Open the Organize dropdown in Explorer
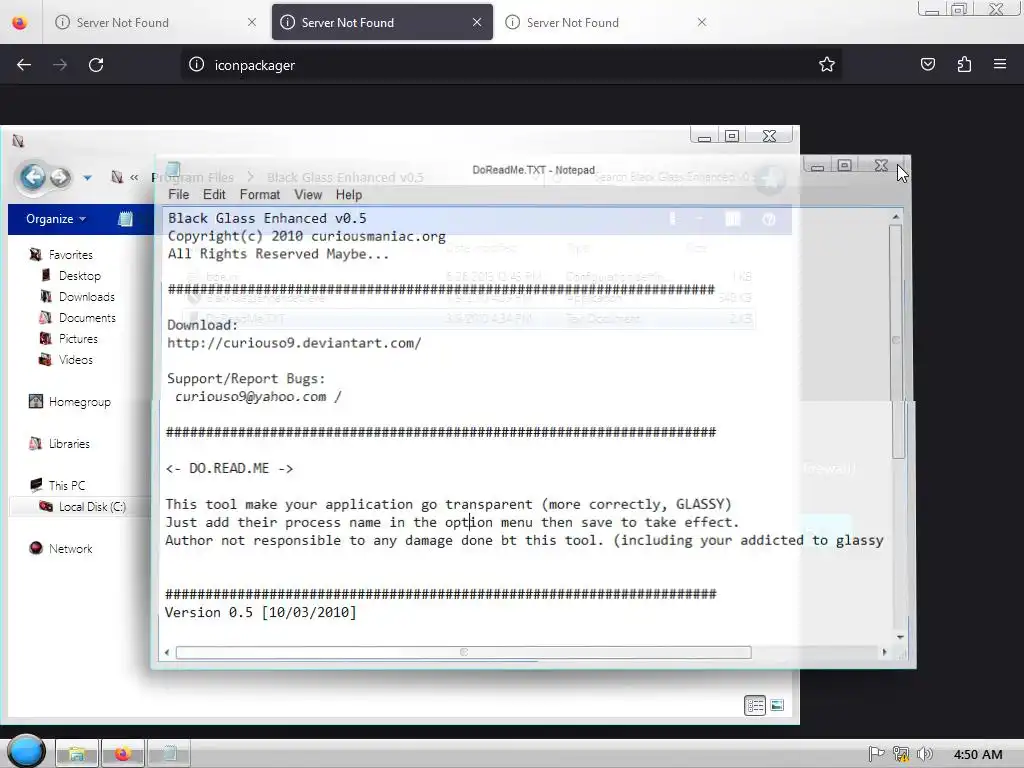The image size is (1024, 768). (x=56, y=219)
